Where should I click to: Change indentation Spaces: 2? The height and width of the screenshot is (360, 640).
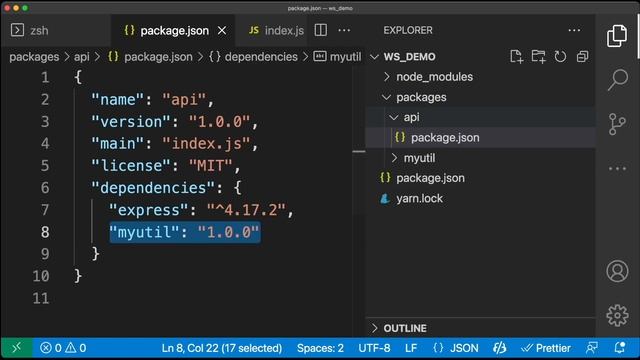pos(320,348)
